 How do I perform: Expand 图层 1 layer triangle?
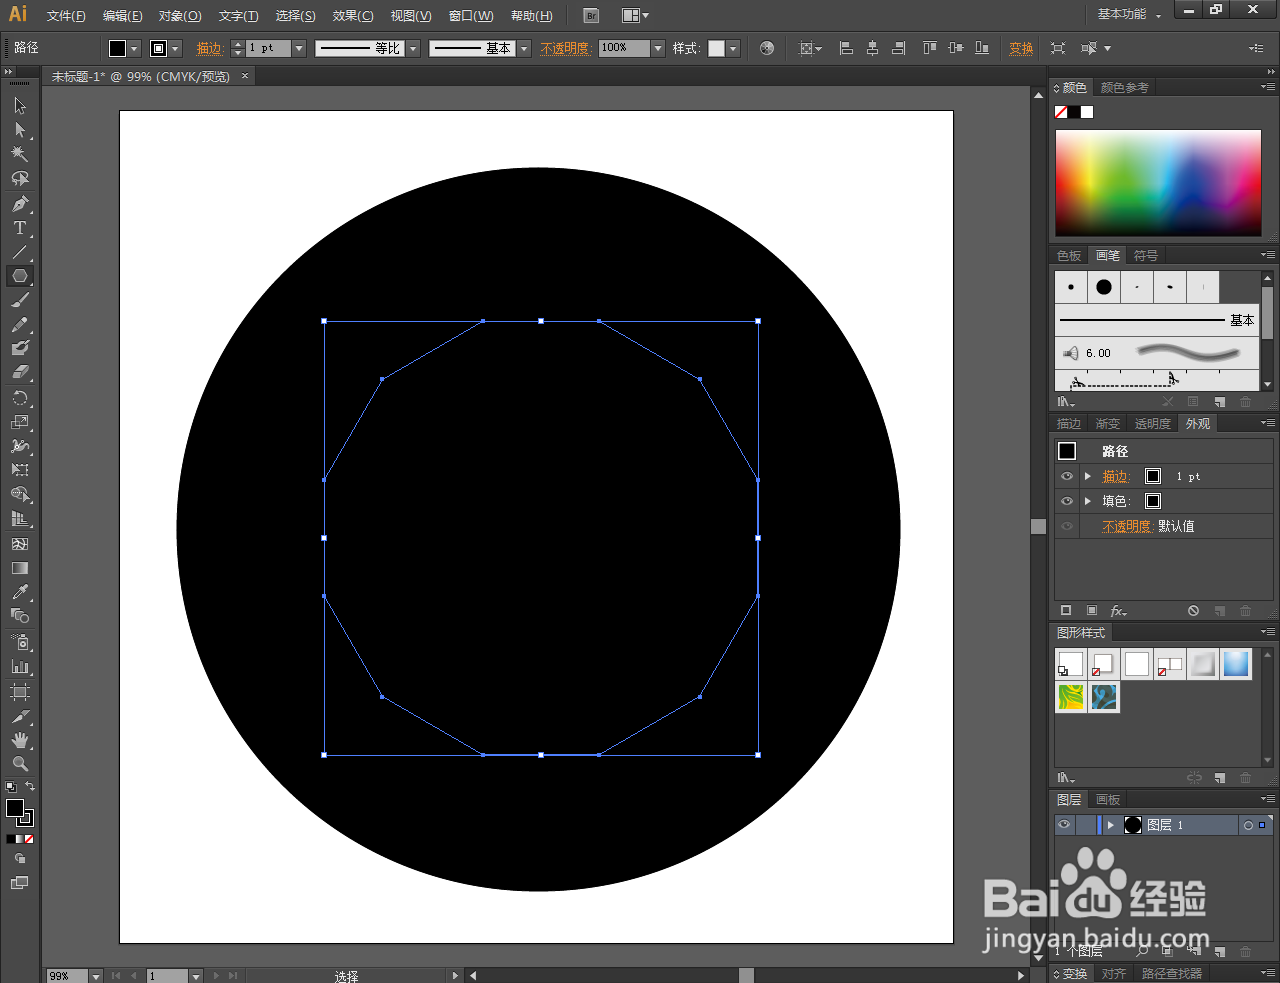click(1110, 825)
